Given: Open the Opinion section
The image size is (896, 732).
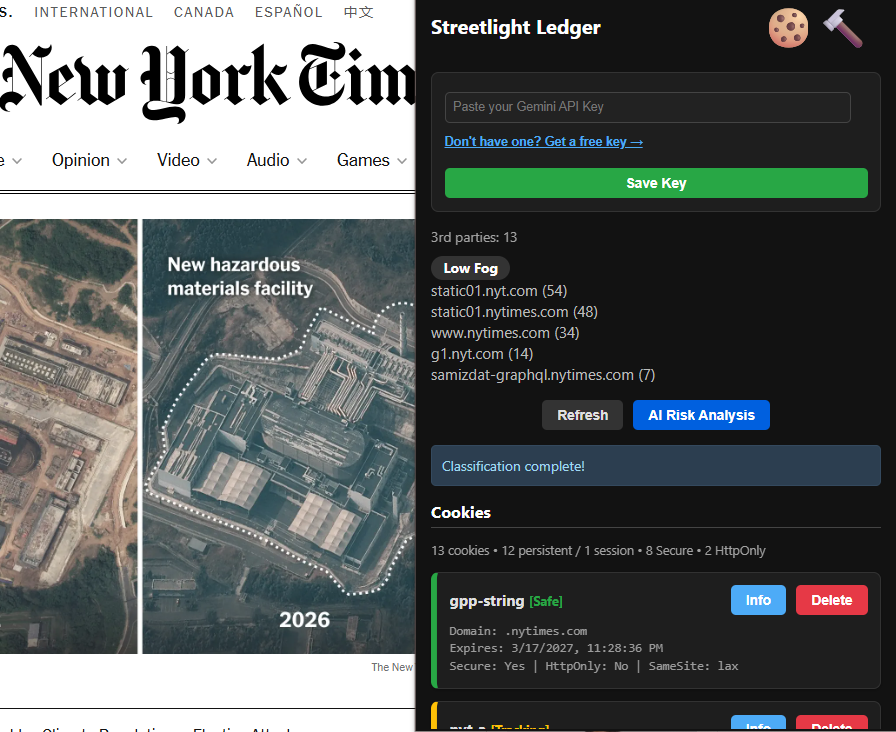Looking at the screenshot, I should (81, 160).
